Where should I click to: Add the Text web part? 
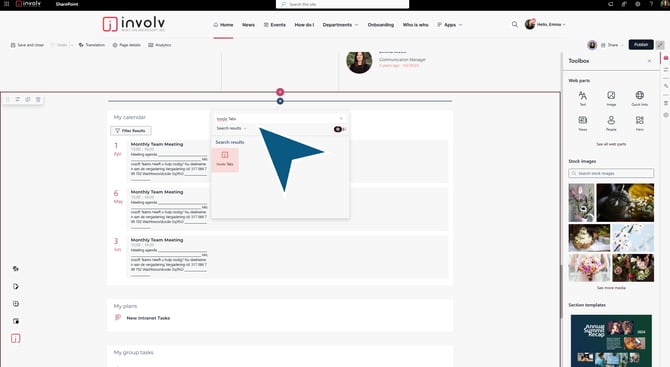point(582,98)
